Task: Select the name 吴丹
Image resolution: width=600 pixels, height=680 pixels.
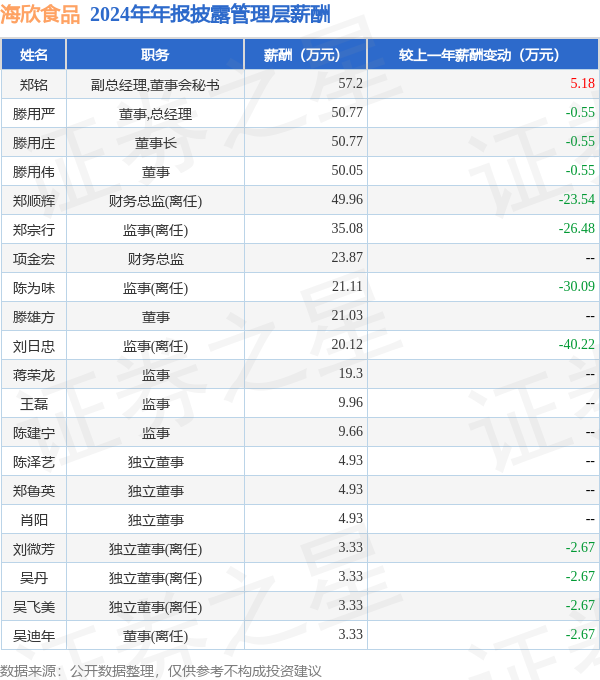Action: [x=34, y=579]
